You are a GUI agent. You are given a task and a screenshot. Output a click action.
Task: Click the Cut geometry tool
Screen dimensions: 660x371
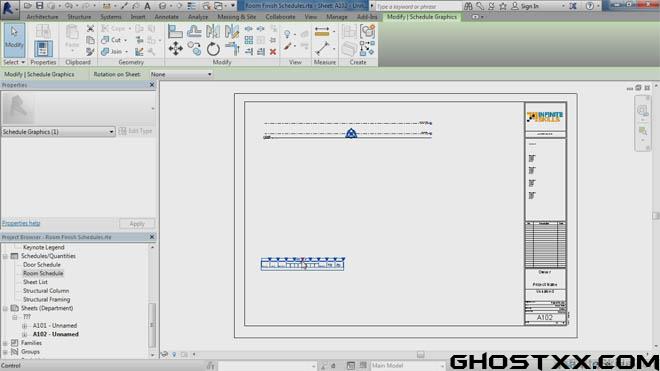(112, 40)
